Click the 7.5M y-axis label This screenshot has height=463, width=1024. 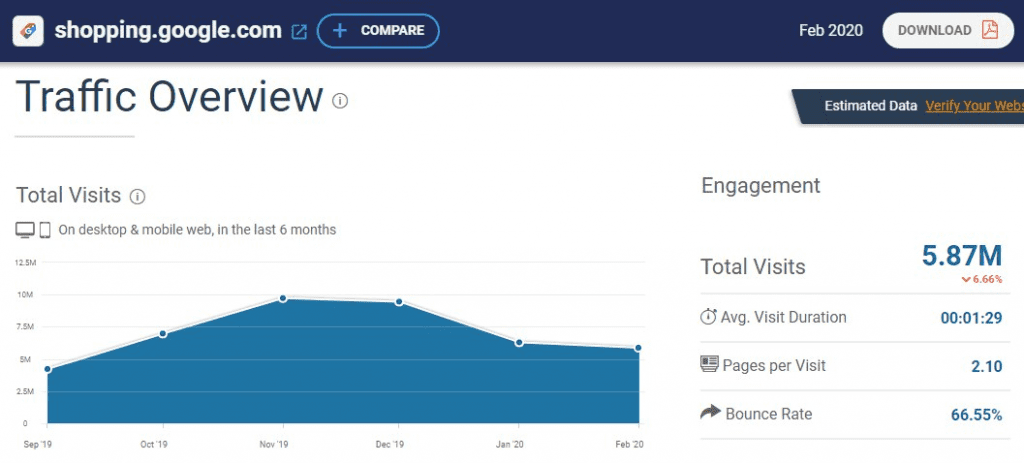[26, 327]
